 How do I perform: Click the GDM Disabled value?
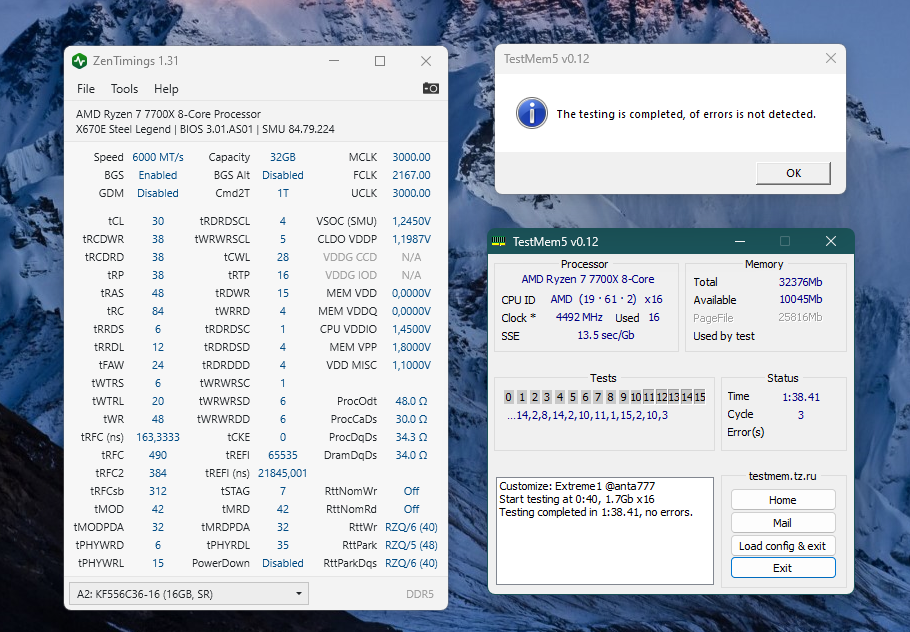coord(158,193)
